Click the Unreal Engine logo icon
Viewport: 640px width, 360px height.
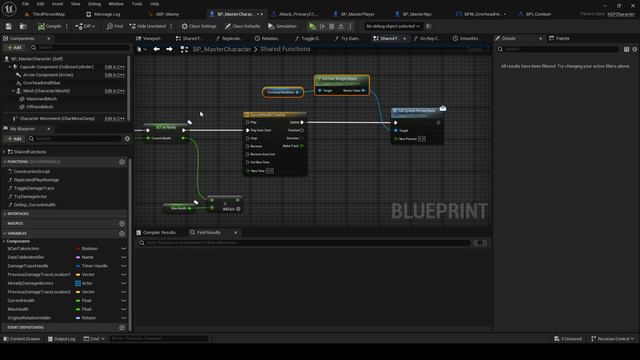[x=9, y=9]
